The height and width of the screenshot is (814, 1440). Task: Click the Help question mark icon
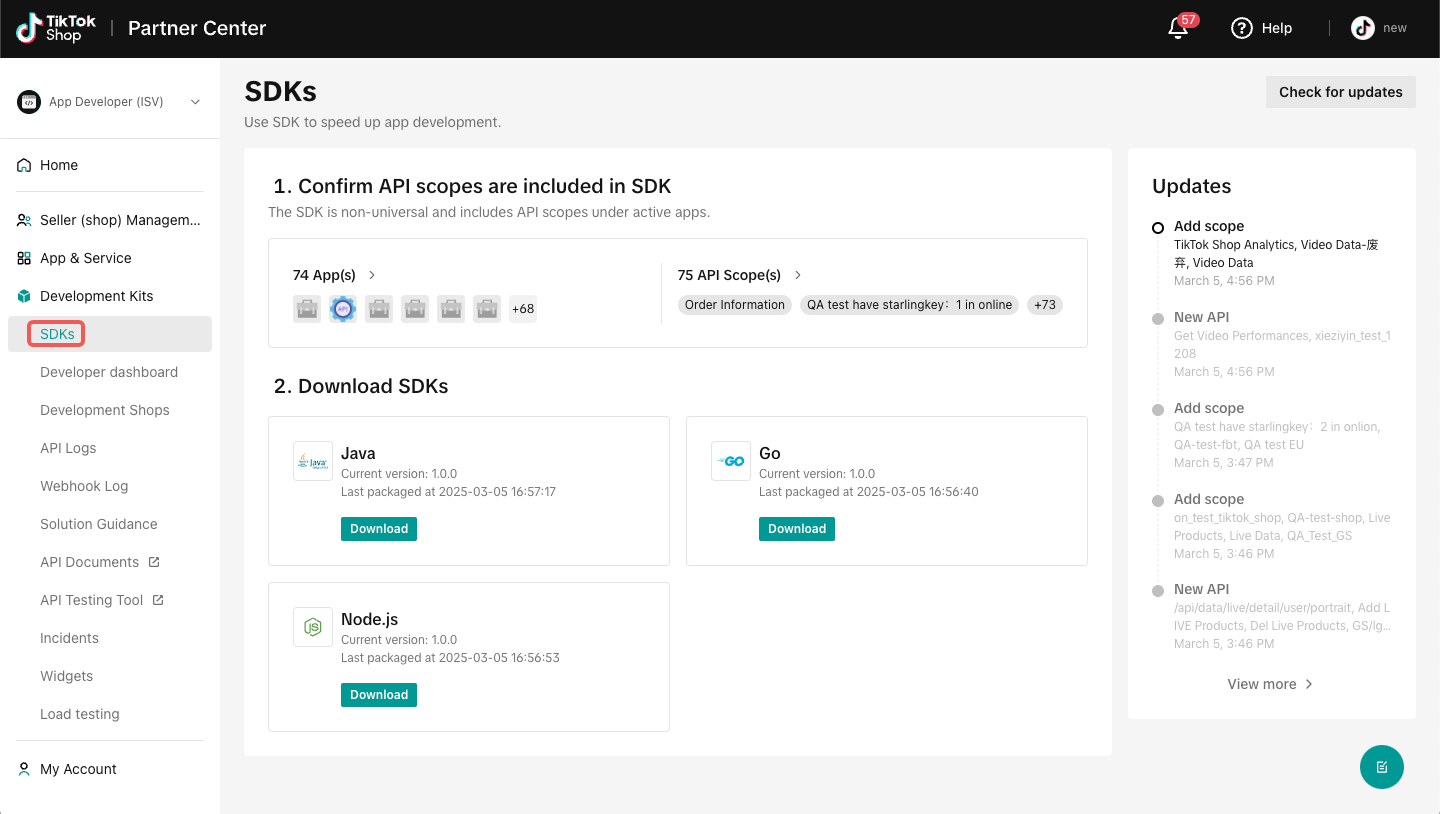[x=1242, y=28]
